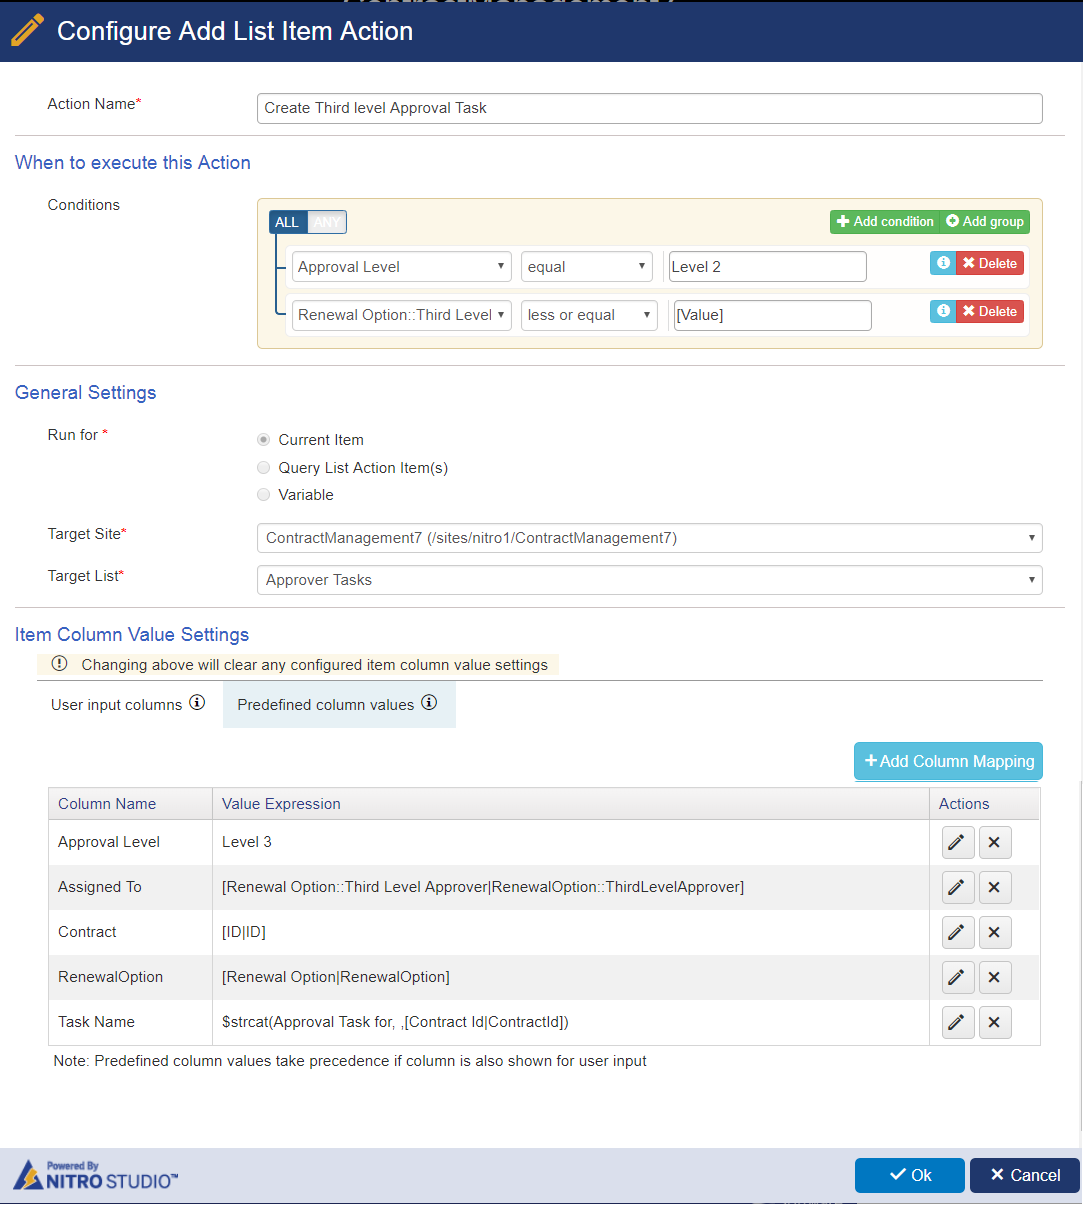The height and width of the screenshot is (1207, 1083).
Task: Edit the Task Name column mapping
Action: tap(958, 1022)
